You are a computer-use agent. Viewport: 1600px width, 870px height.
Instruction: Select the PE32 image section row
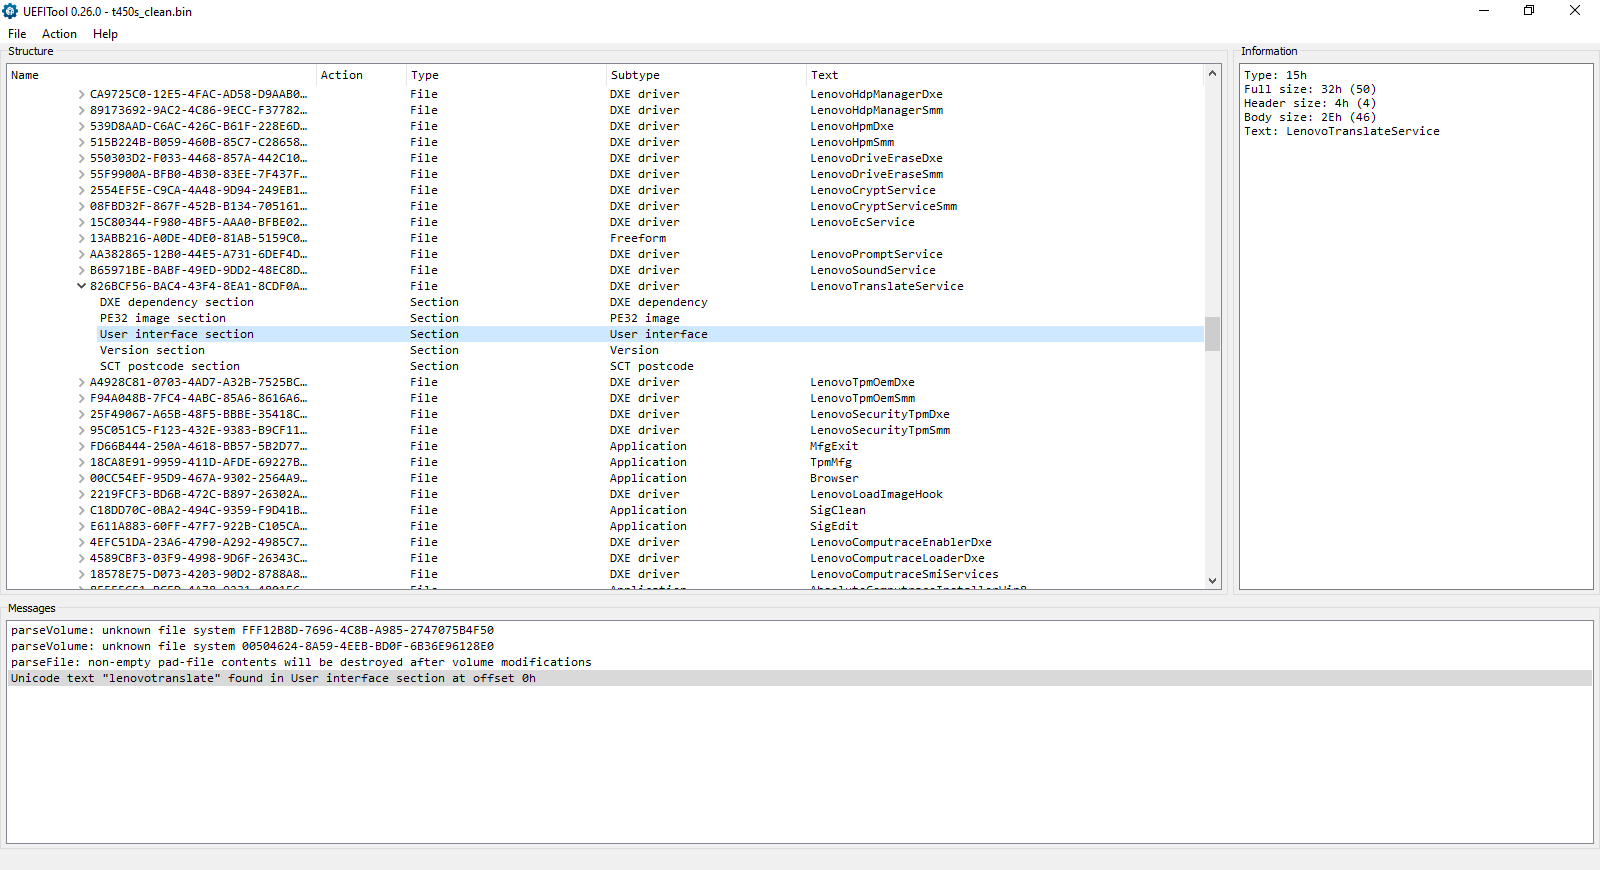[605, 318]
